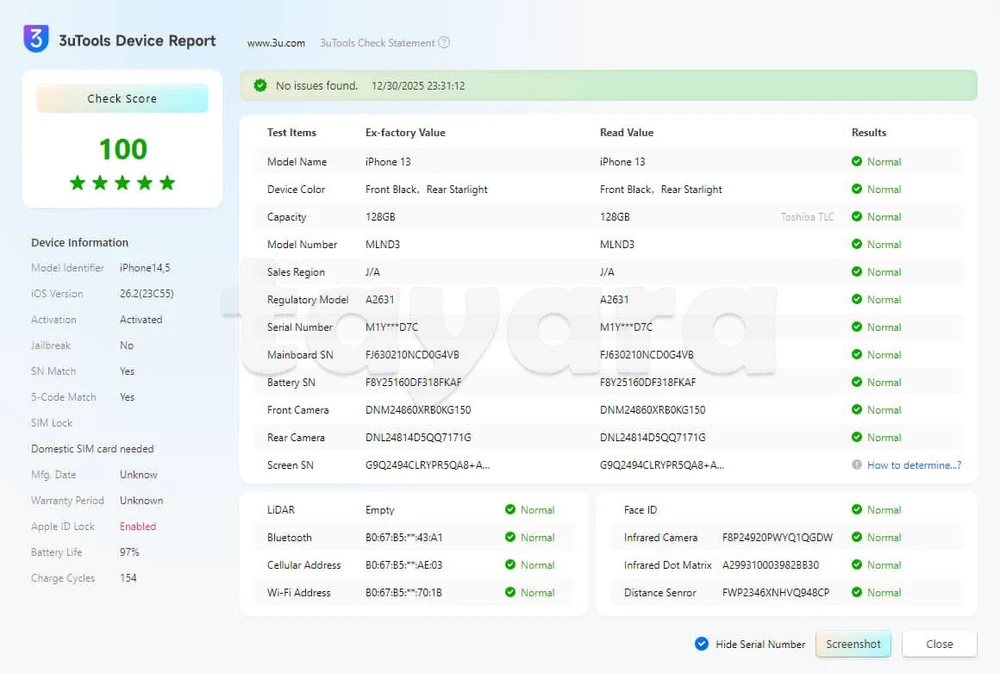Click the info icon in Screen SN row

[x=857, y=464]
